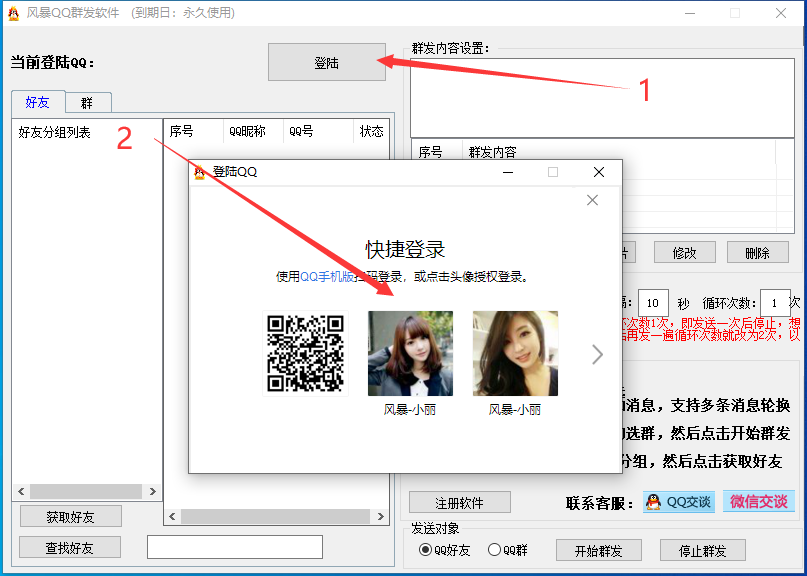Focus the friend search input field

[x=235, y=547]
